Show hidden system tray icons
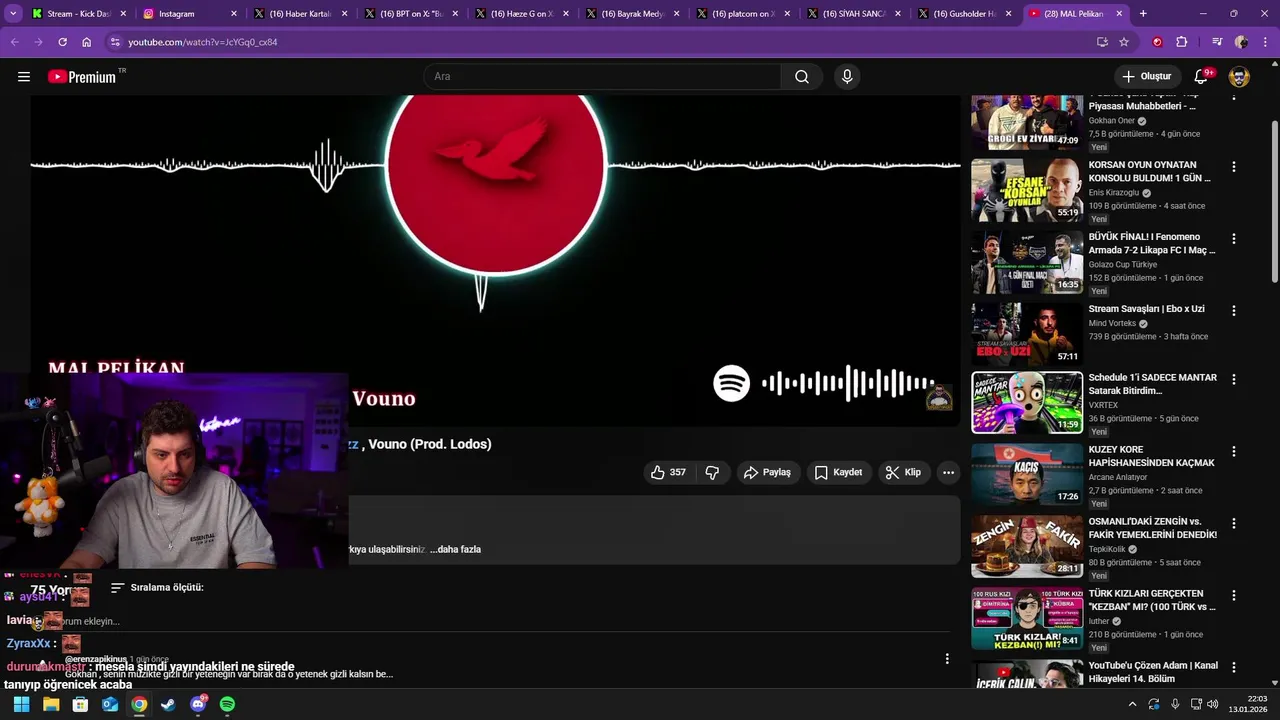 [x=1132, y=704]
